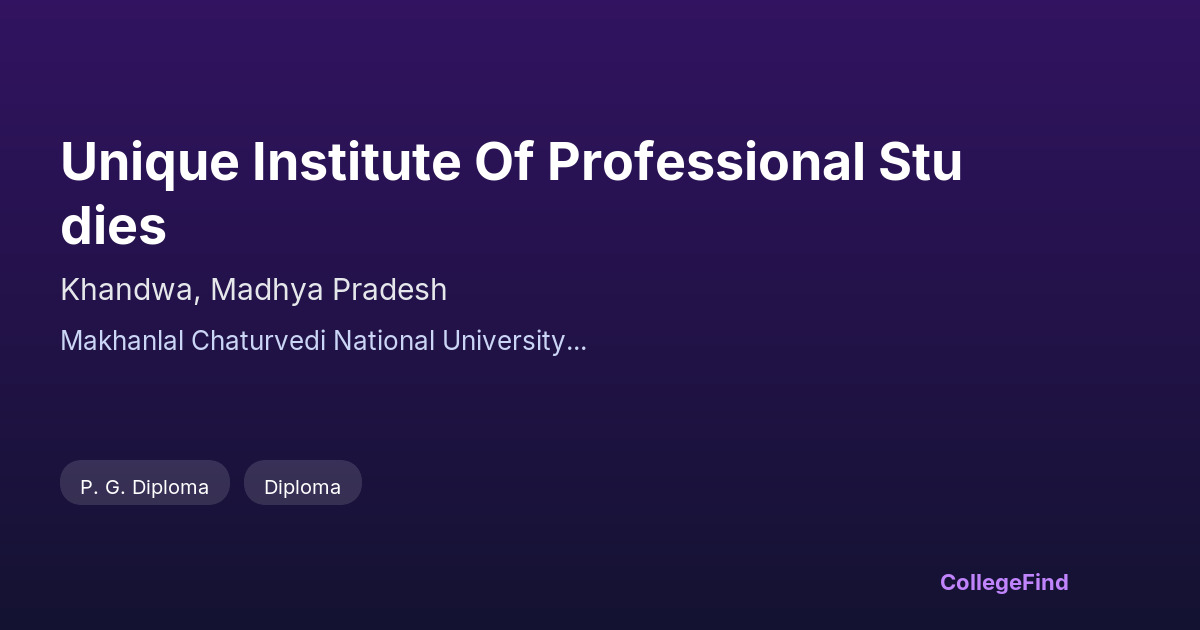The height and width of the screenshot is (630, 1200).
Task: Select "Madhya Pradesh" in the location line
Action: tap(328, 290)
